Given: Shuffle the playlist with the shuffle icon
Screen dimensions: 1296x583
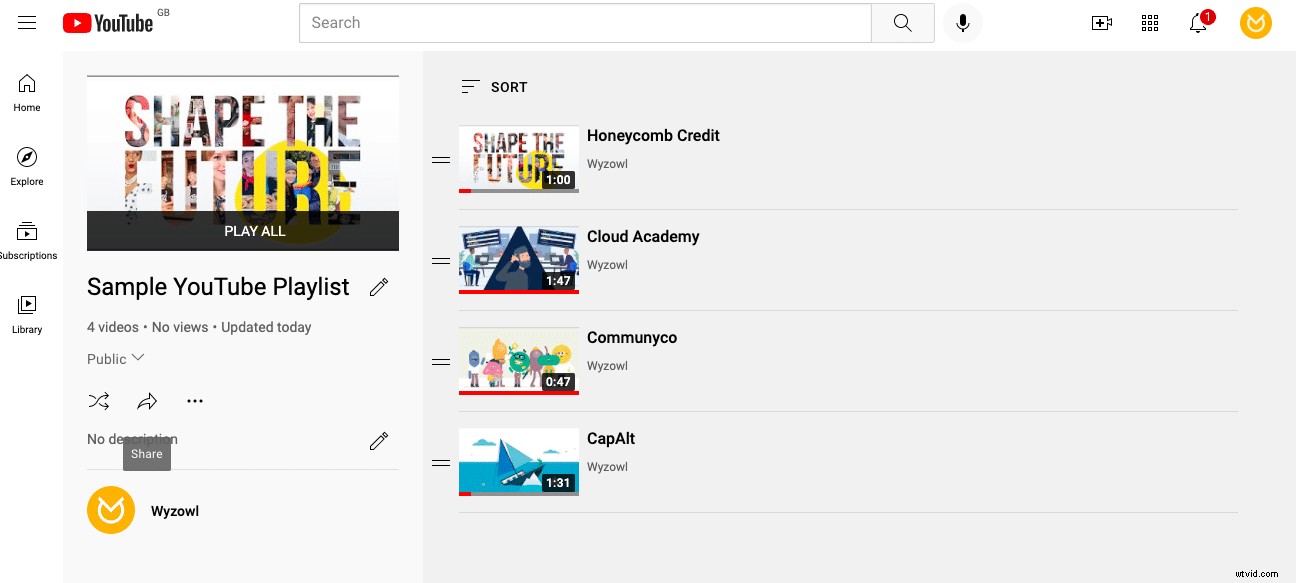Looking at the screenshot, I should point(99,400).
